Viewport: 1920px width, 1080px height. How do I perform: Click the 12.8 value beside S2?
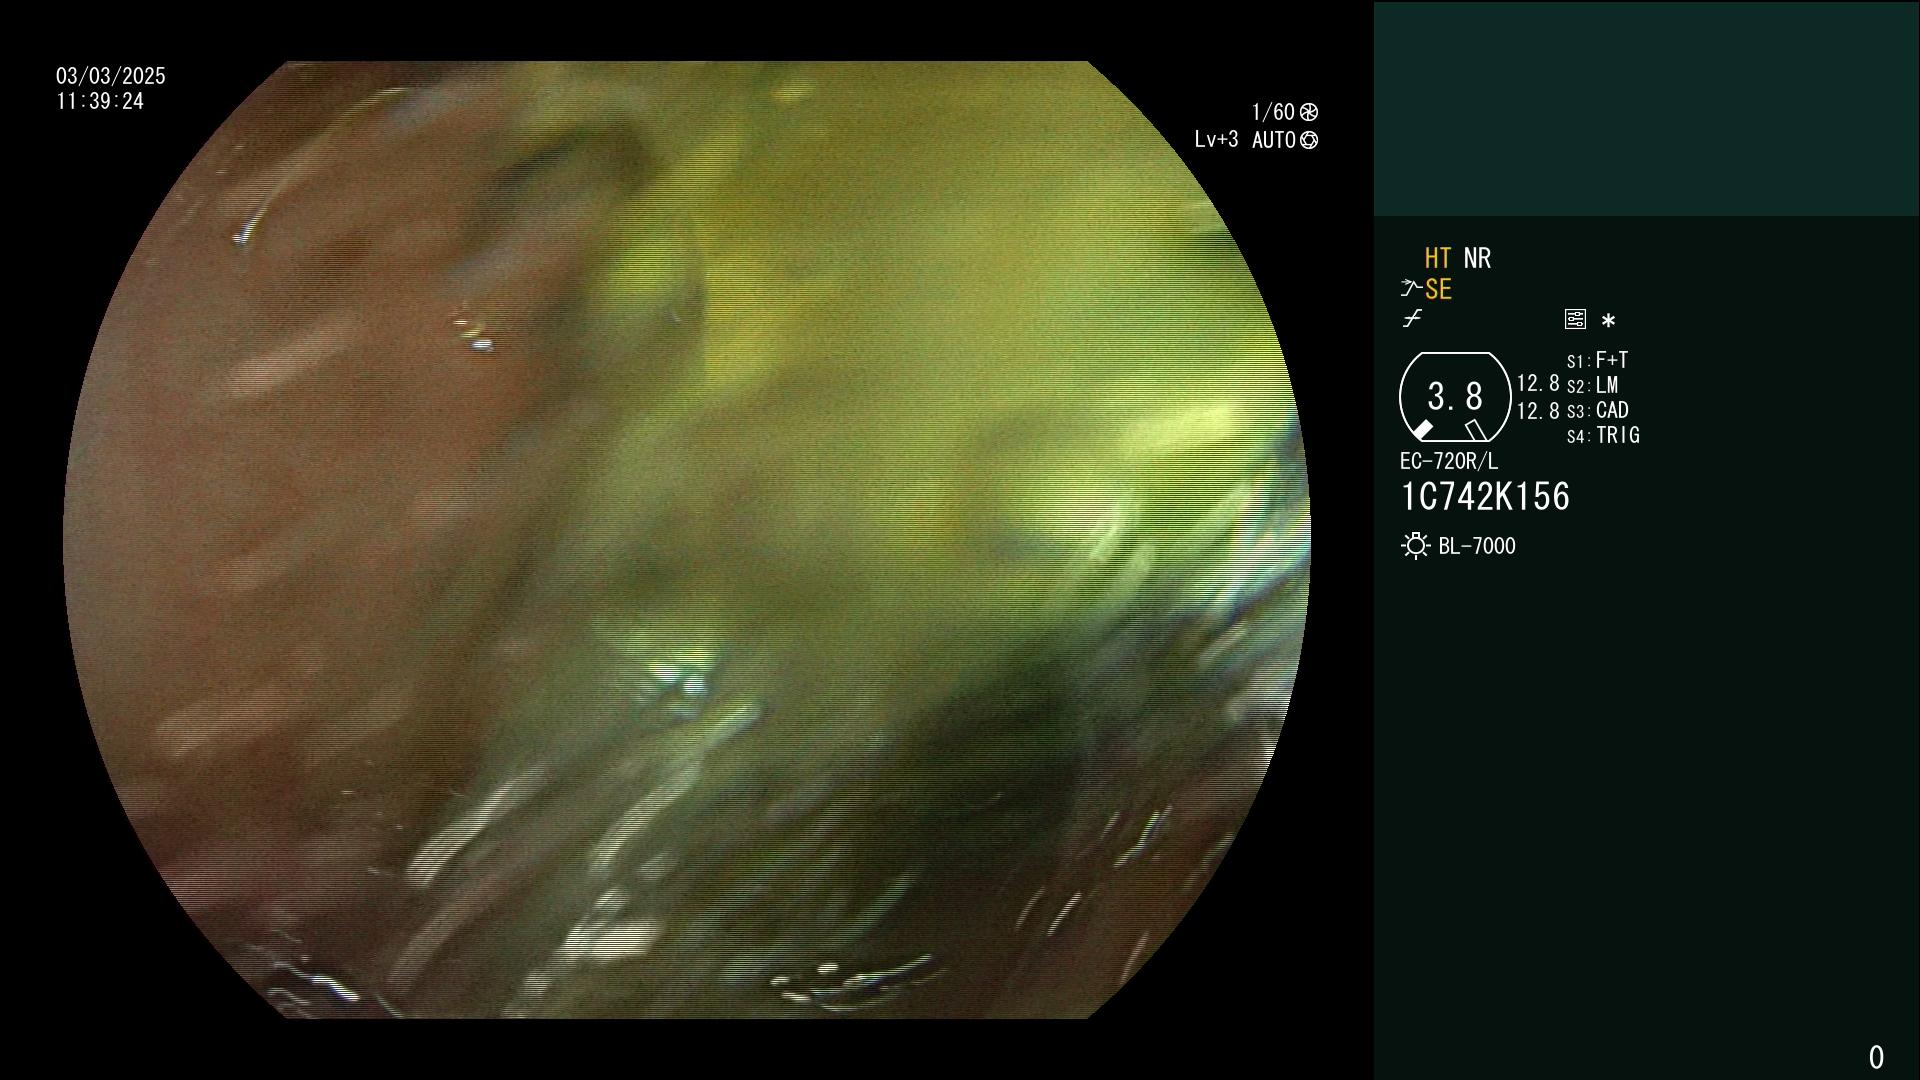point(1538,384)
